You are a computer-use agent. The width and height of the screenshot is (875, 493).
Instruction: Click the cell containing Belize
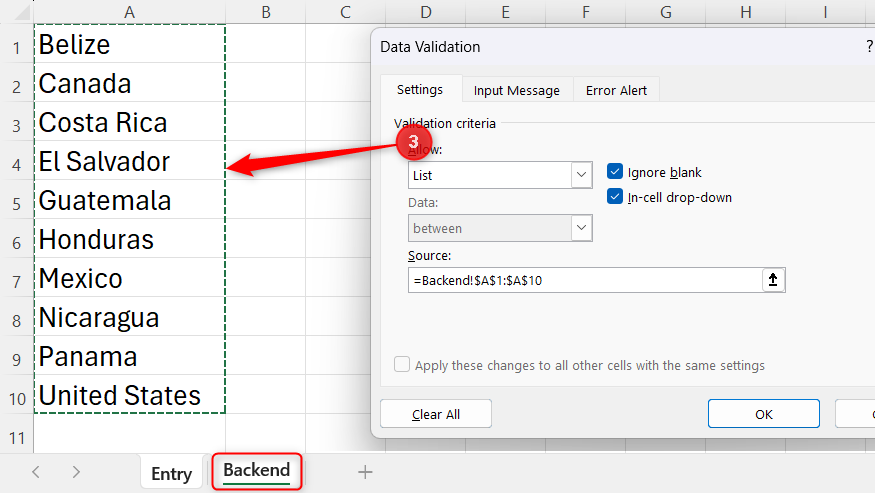tap(129, 44)
